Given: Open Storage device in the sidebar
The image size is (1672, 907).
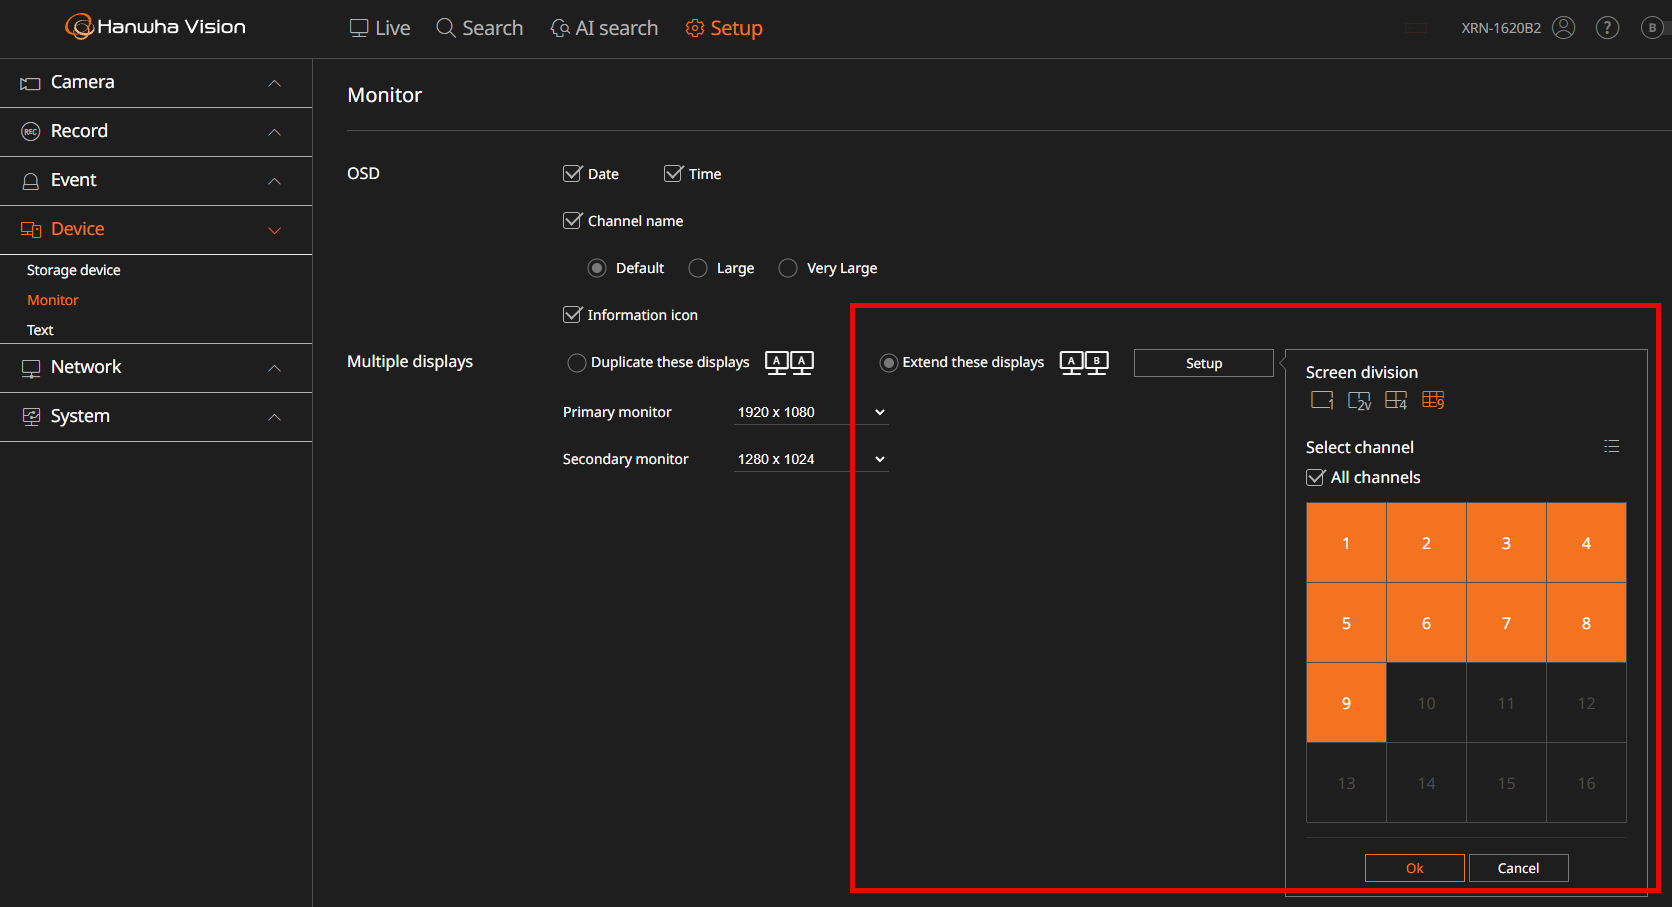Looking at the screenshot, I should [73, 270].
